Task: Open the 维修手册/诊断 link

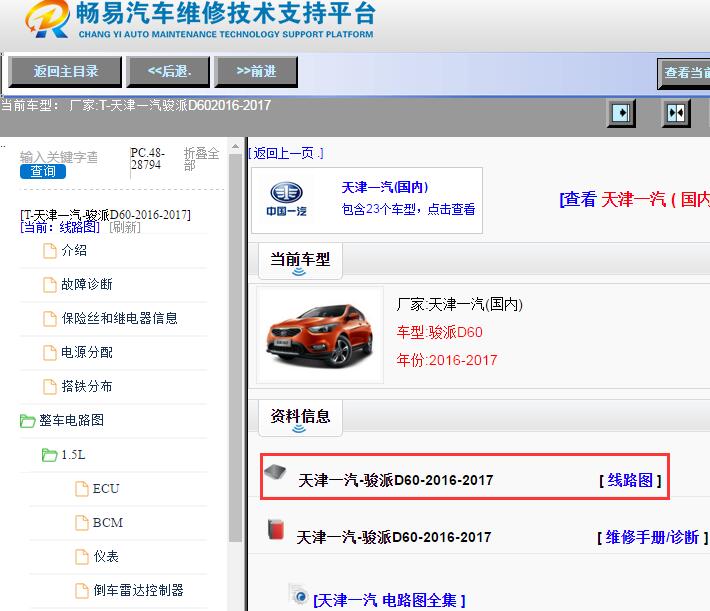Action: [652, 537]
